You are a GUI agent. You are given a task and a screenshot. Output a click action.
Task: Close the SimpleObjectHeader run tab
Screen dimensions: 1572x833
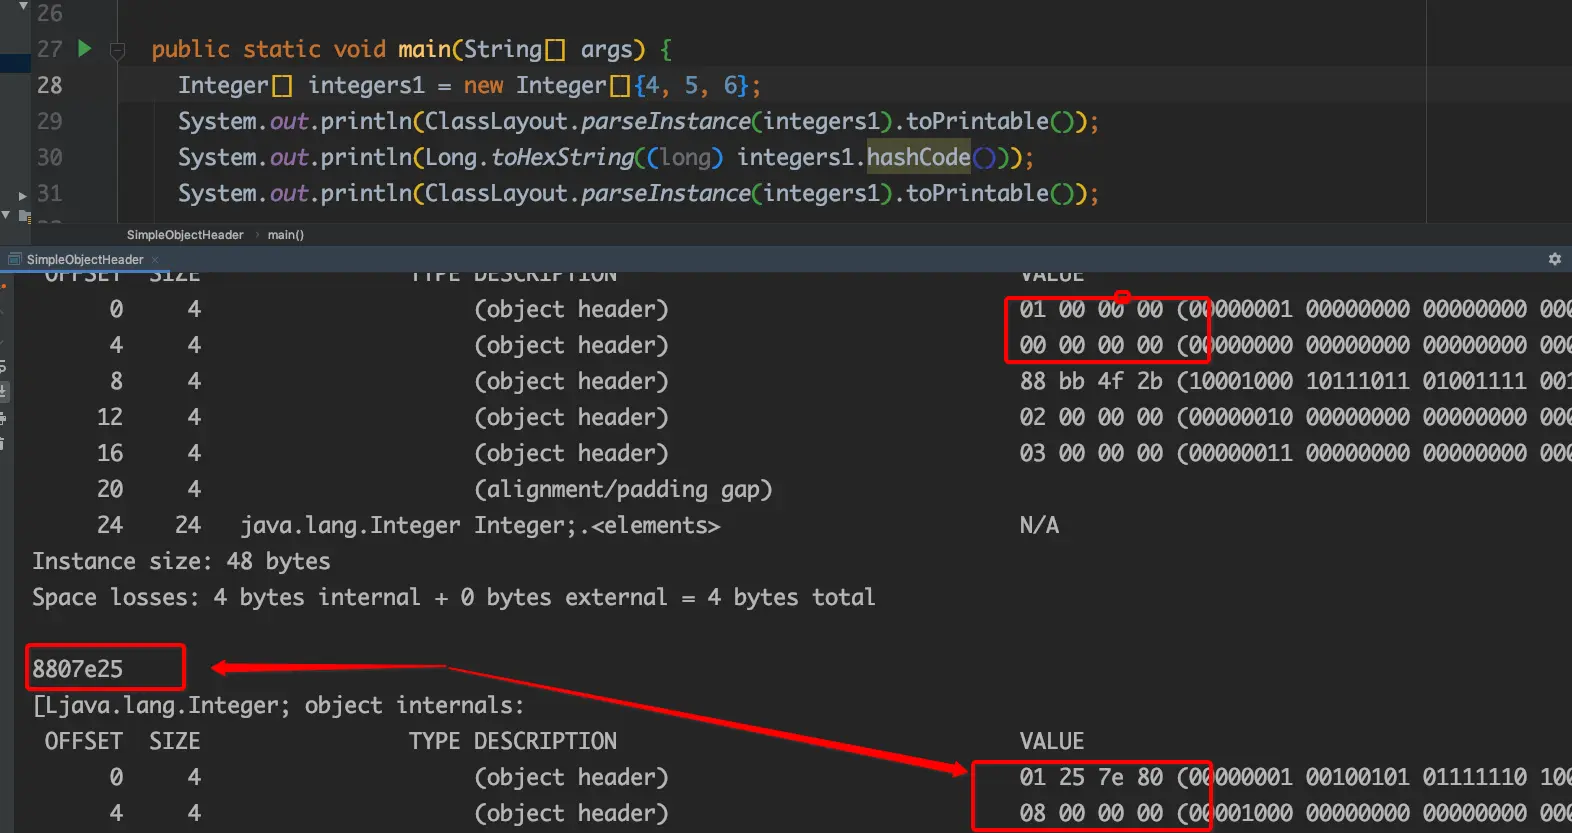[155, 260]
